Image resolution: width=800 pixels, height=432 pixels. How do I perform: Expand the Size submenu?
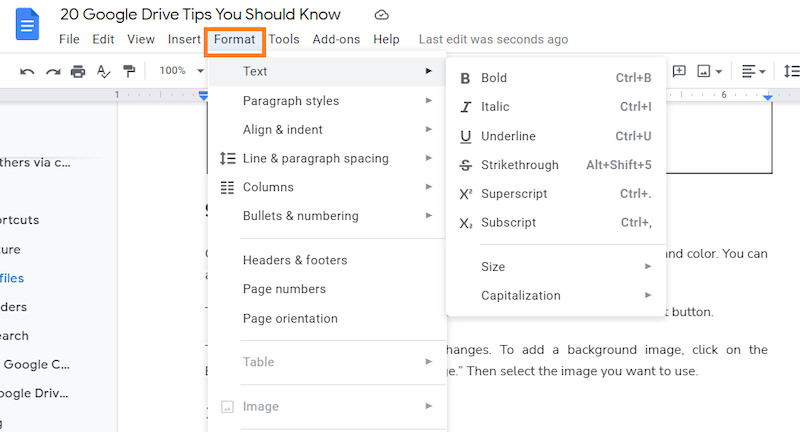pyautogui.click(x=556, y=267)
